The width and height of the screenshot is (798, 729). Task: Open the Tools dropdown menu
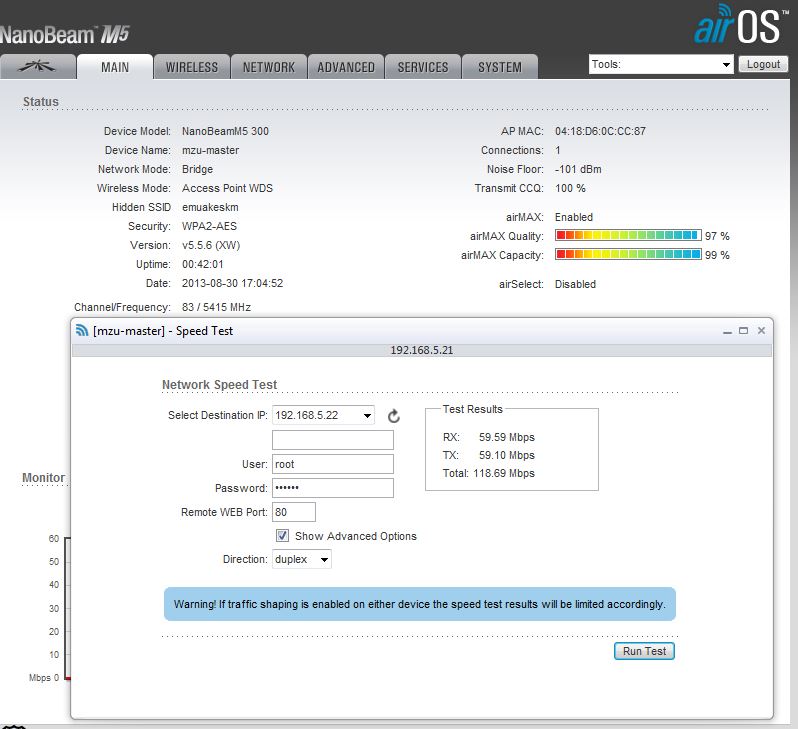[661, 64]
